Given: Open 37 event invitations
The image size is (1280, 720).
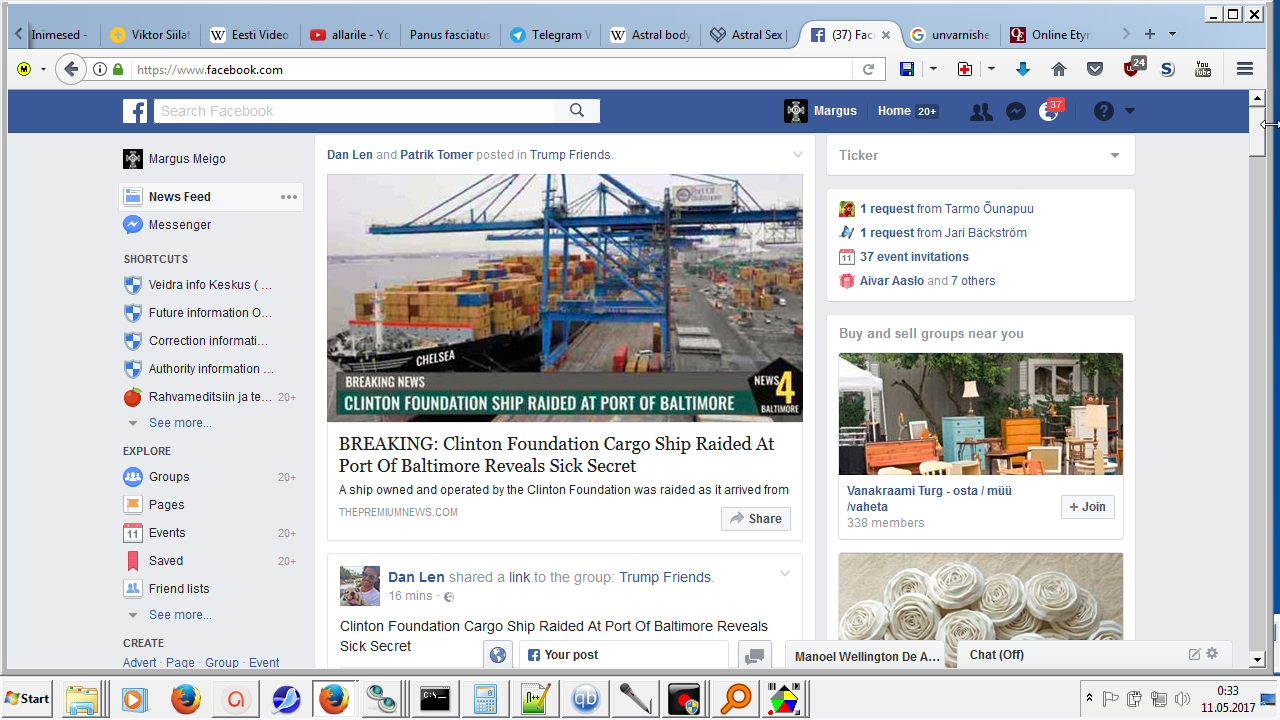Looking at the screenshot, I should 914,257.
